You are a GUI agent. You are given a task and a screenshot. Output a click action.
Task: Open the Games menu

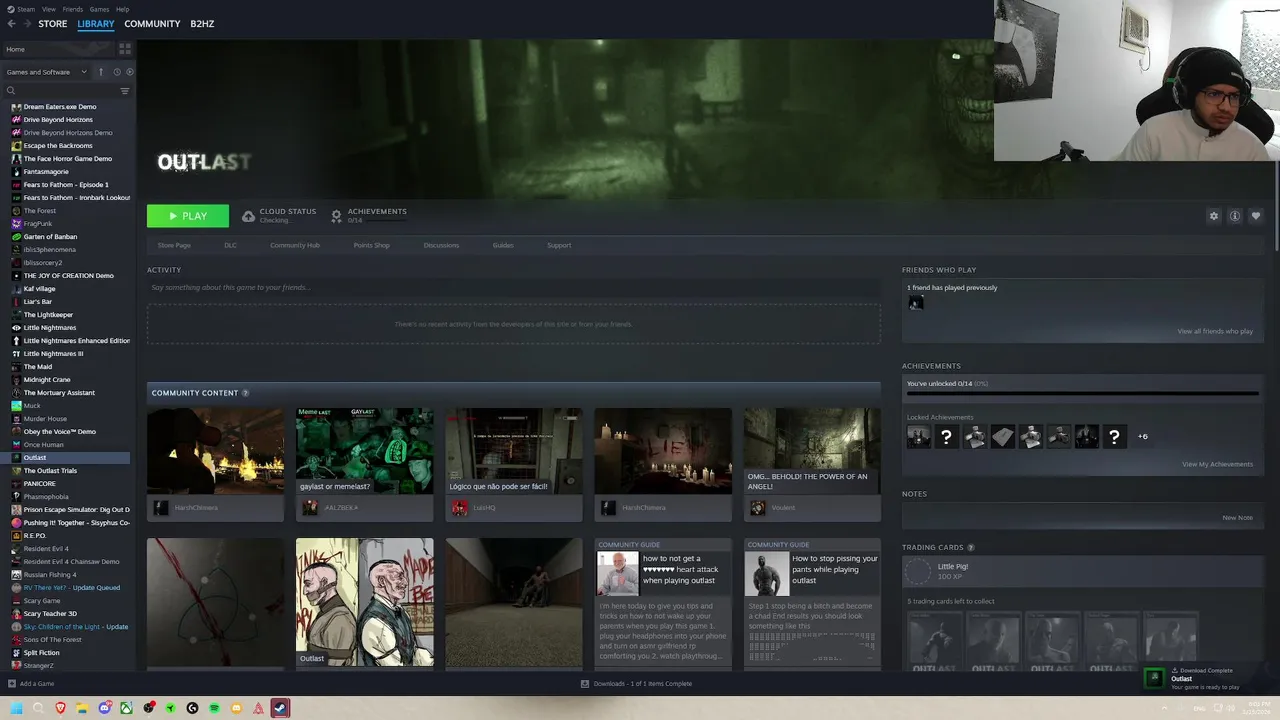click(99, 9)
